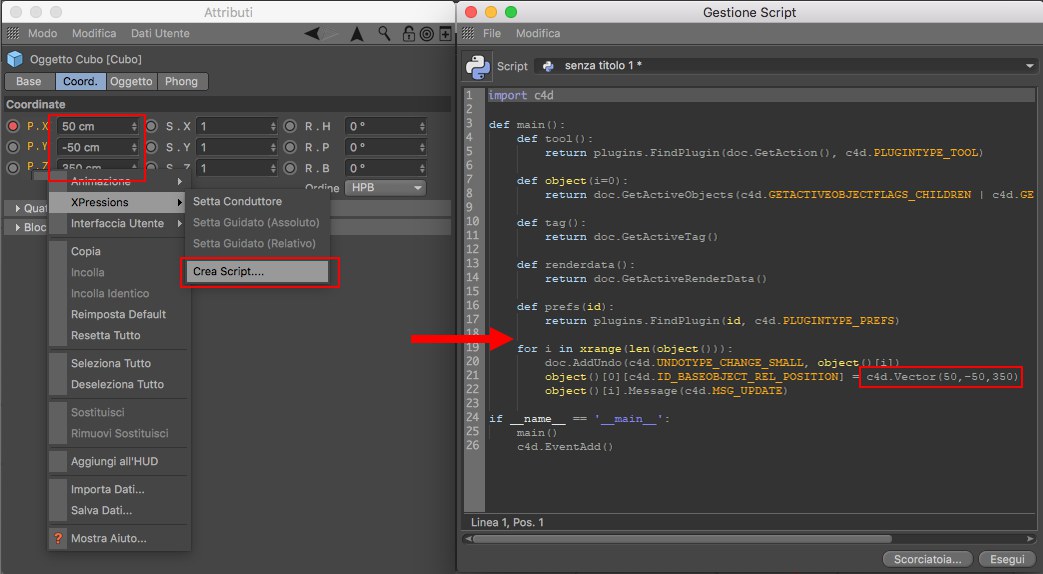The image size is (1043, 574).
Task: Click the grip handle icon in Attributi menu bar
Action: 13,33
